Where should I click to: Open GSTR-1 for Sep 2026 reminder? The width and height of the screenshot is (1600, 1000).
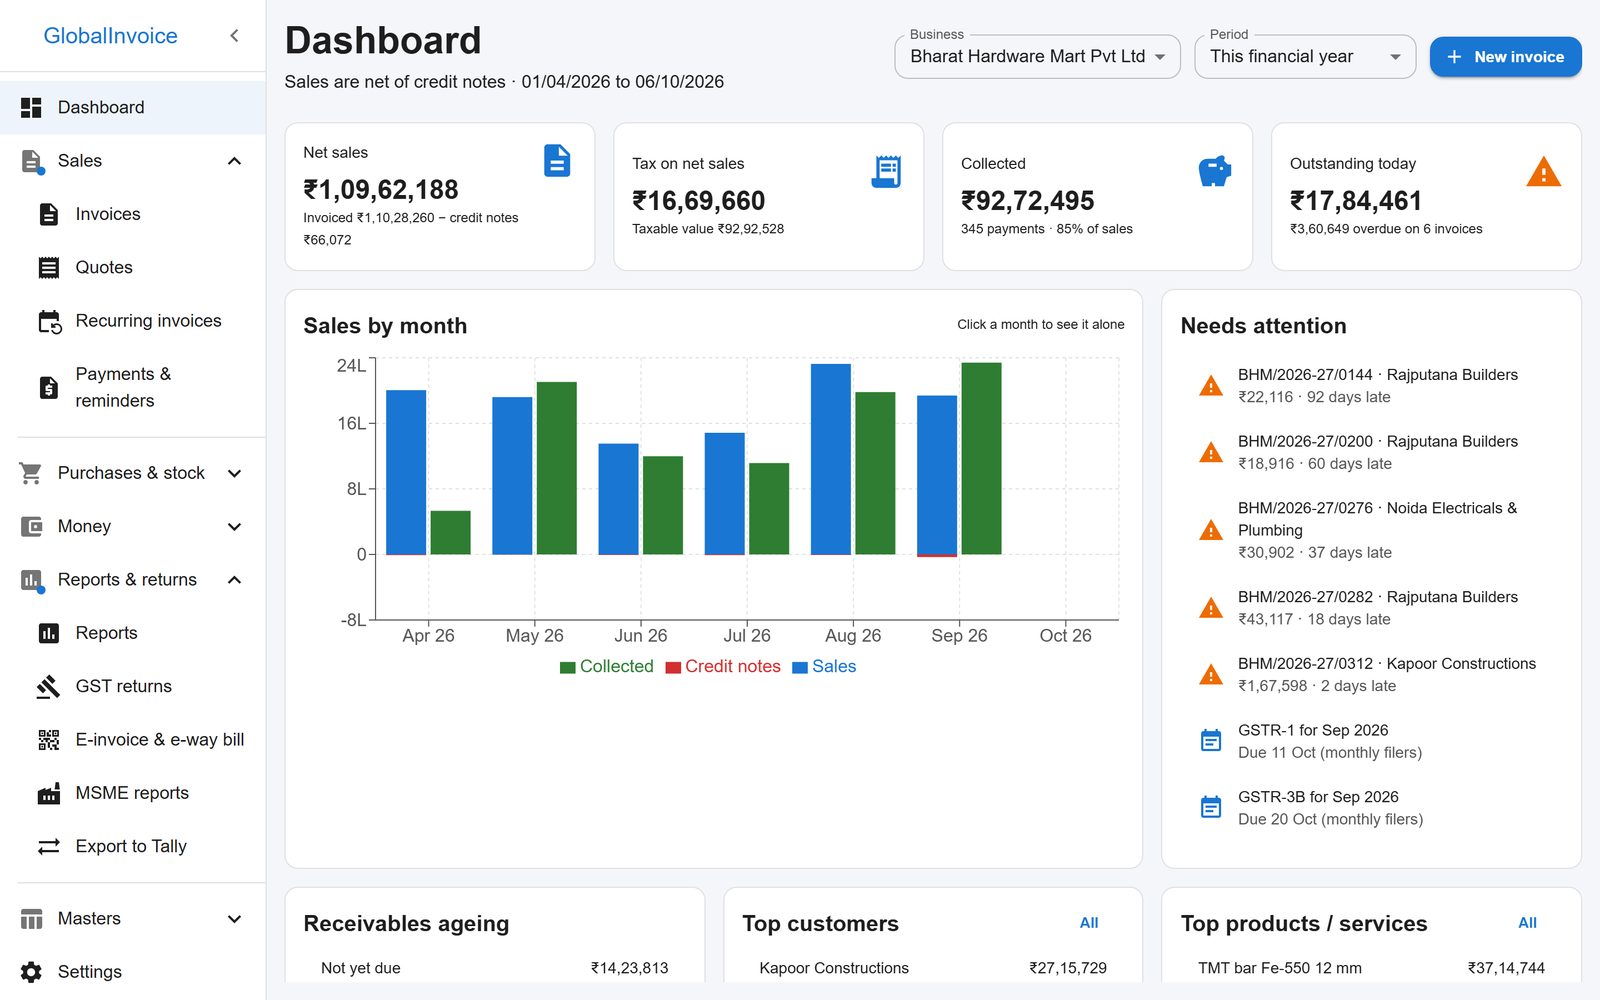tap(1371, 741)
